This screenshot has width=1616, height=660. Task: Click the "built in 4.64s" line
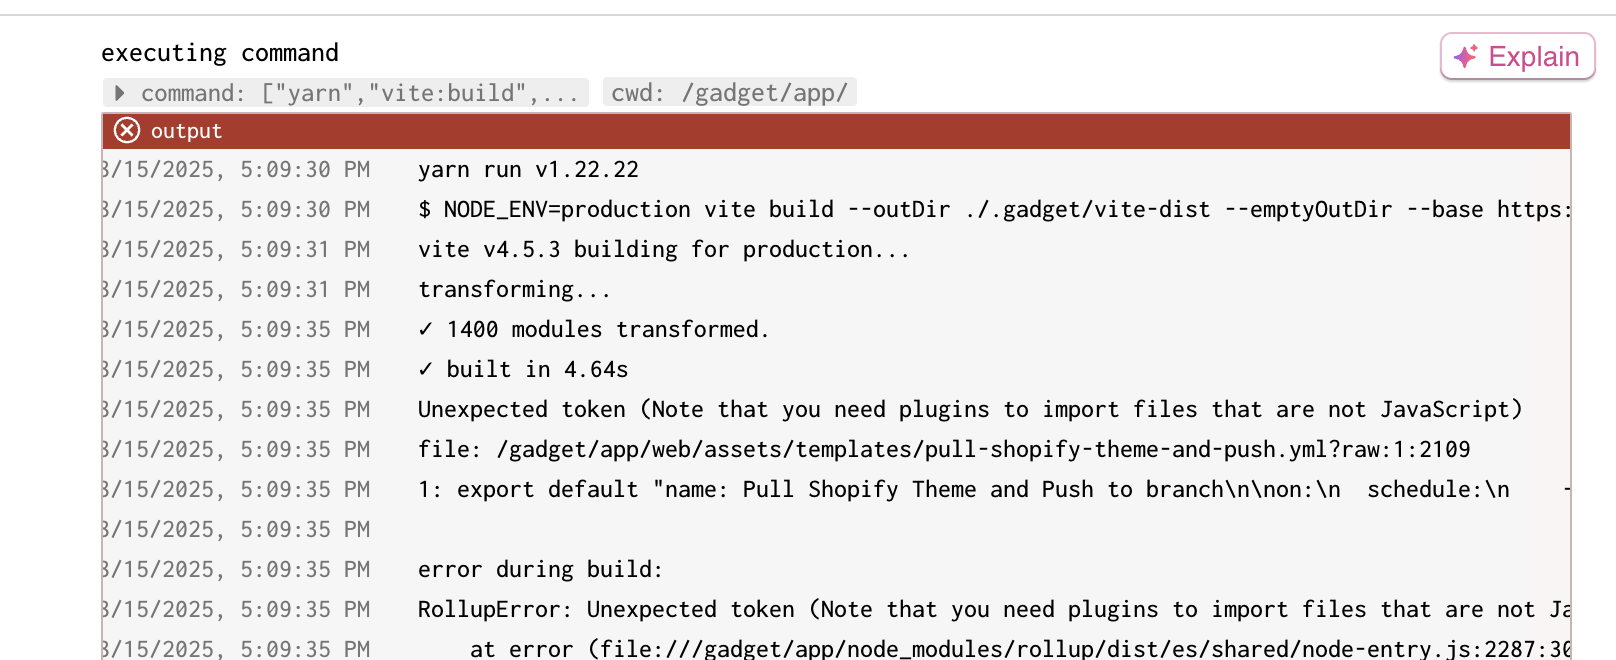coord(523,370)
